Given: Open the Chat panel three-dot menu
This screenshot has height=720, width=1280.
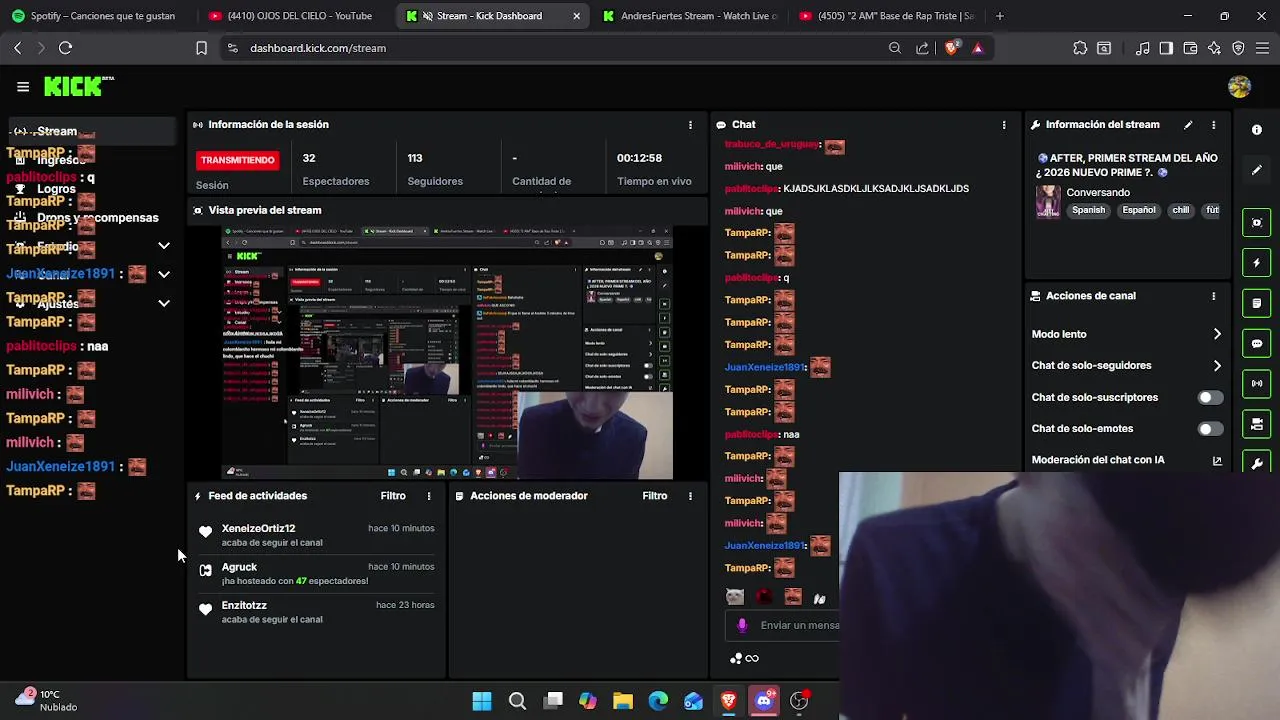Looking at the screenshot, I should (1004, 125).
